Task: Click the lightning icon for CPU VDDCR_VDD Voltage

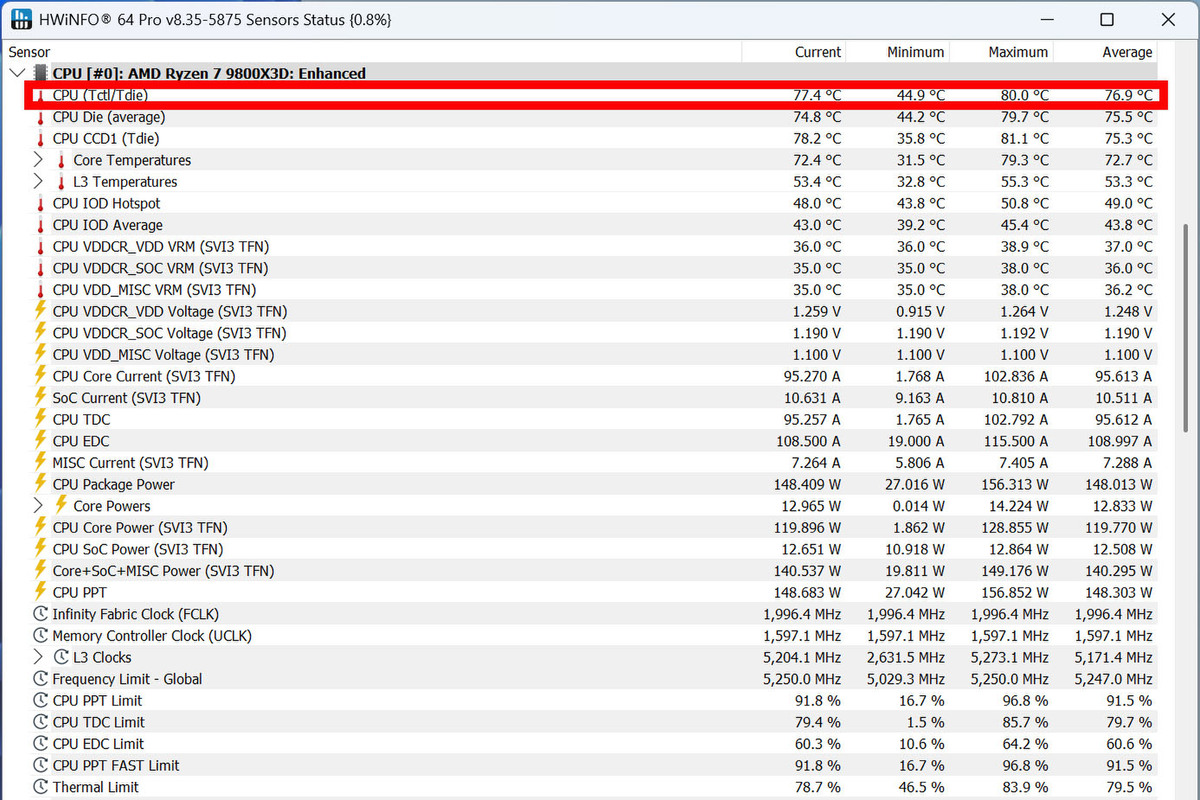Action: pyautogui.click(x=41, y=311)
